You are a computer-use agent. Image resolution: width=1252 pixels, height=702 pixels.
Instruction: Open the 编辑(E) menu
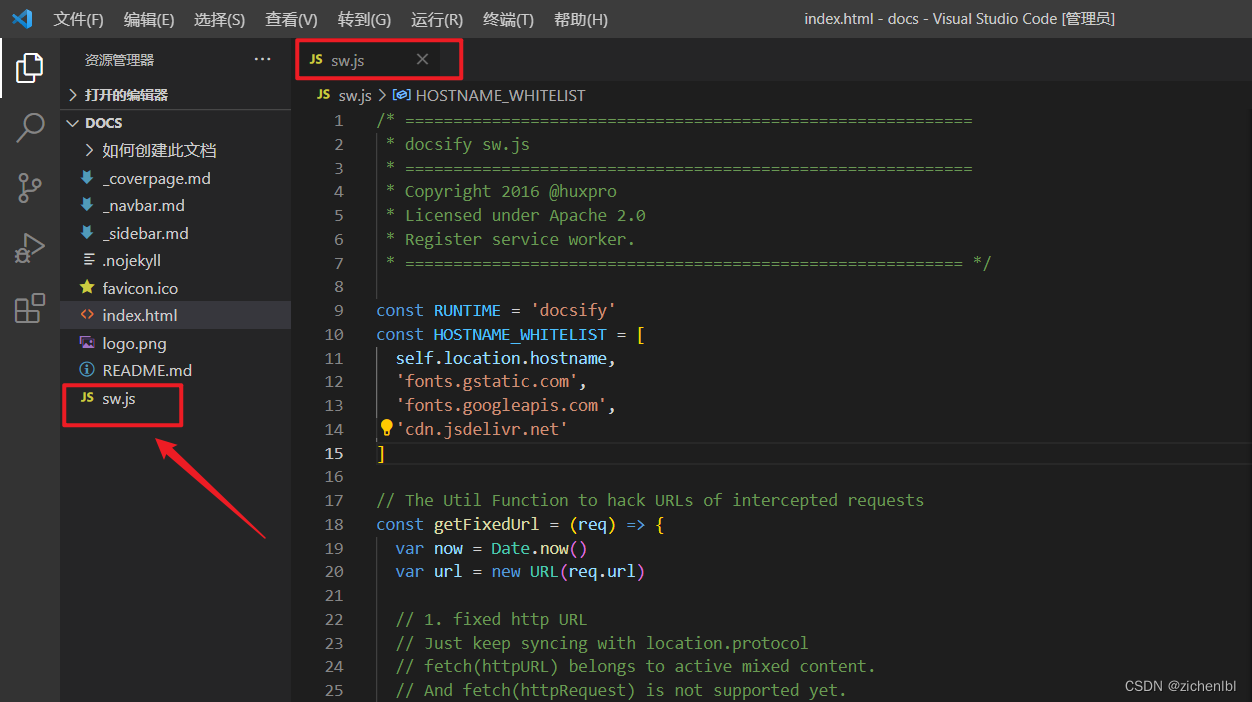149,20
